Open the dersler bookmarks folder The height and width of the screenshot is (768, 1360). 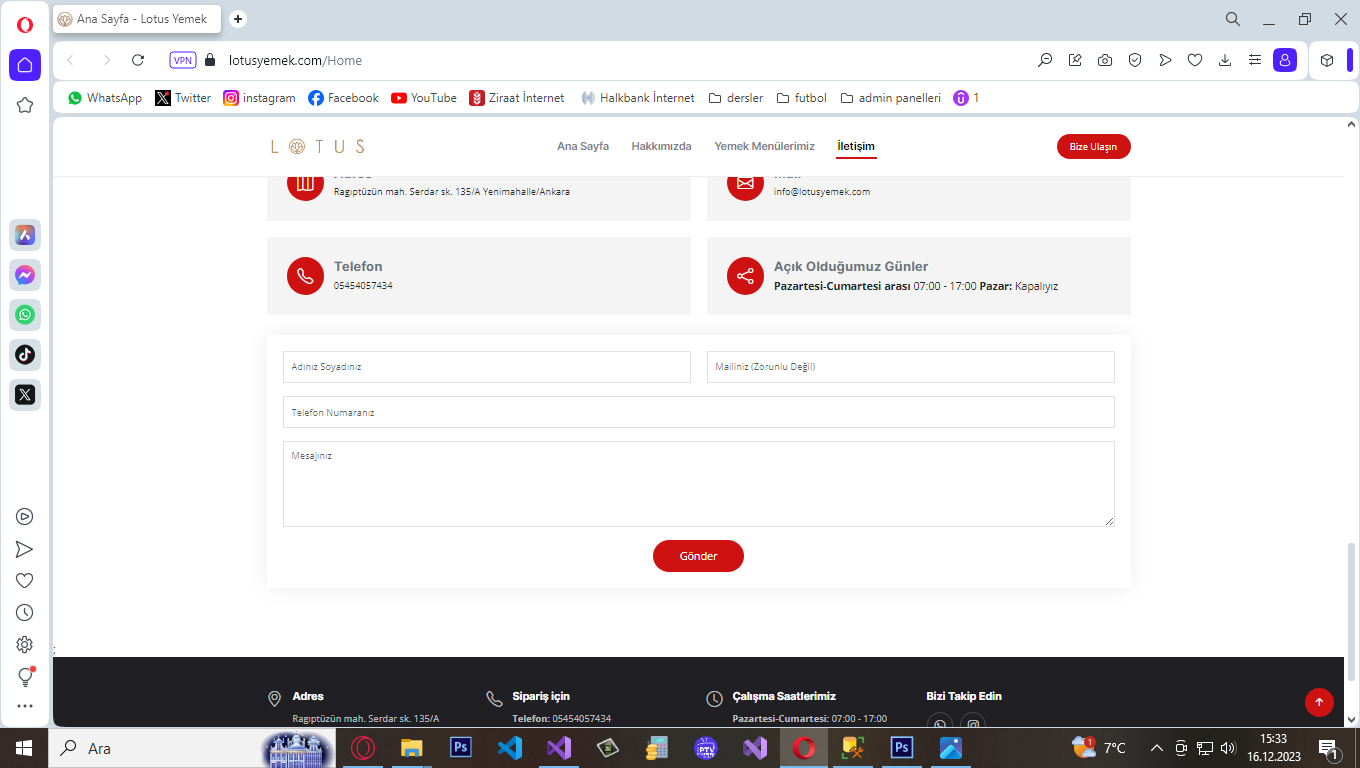click(x=735, y=98)
